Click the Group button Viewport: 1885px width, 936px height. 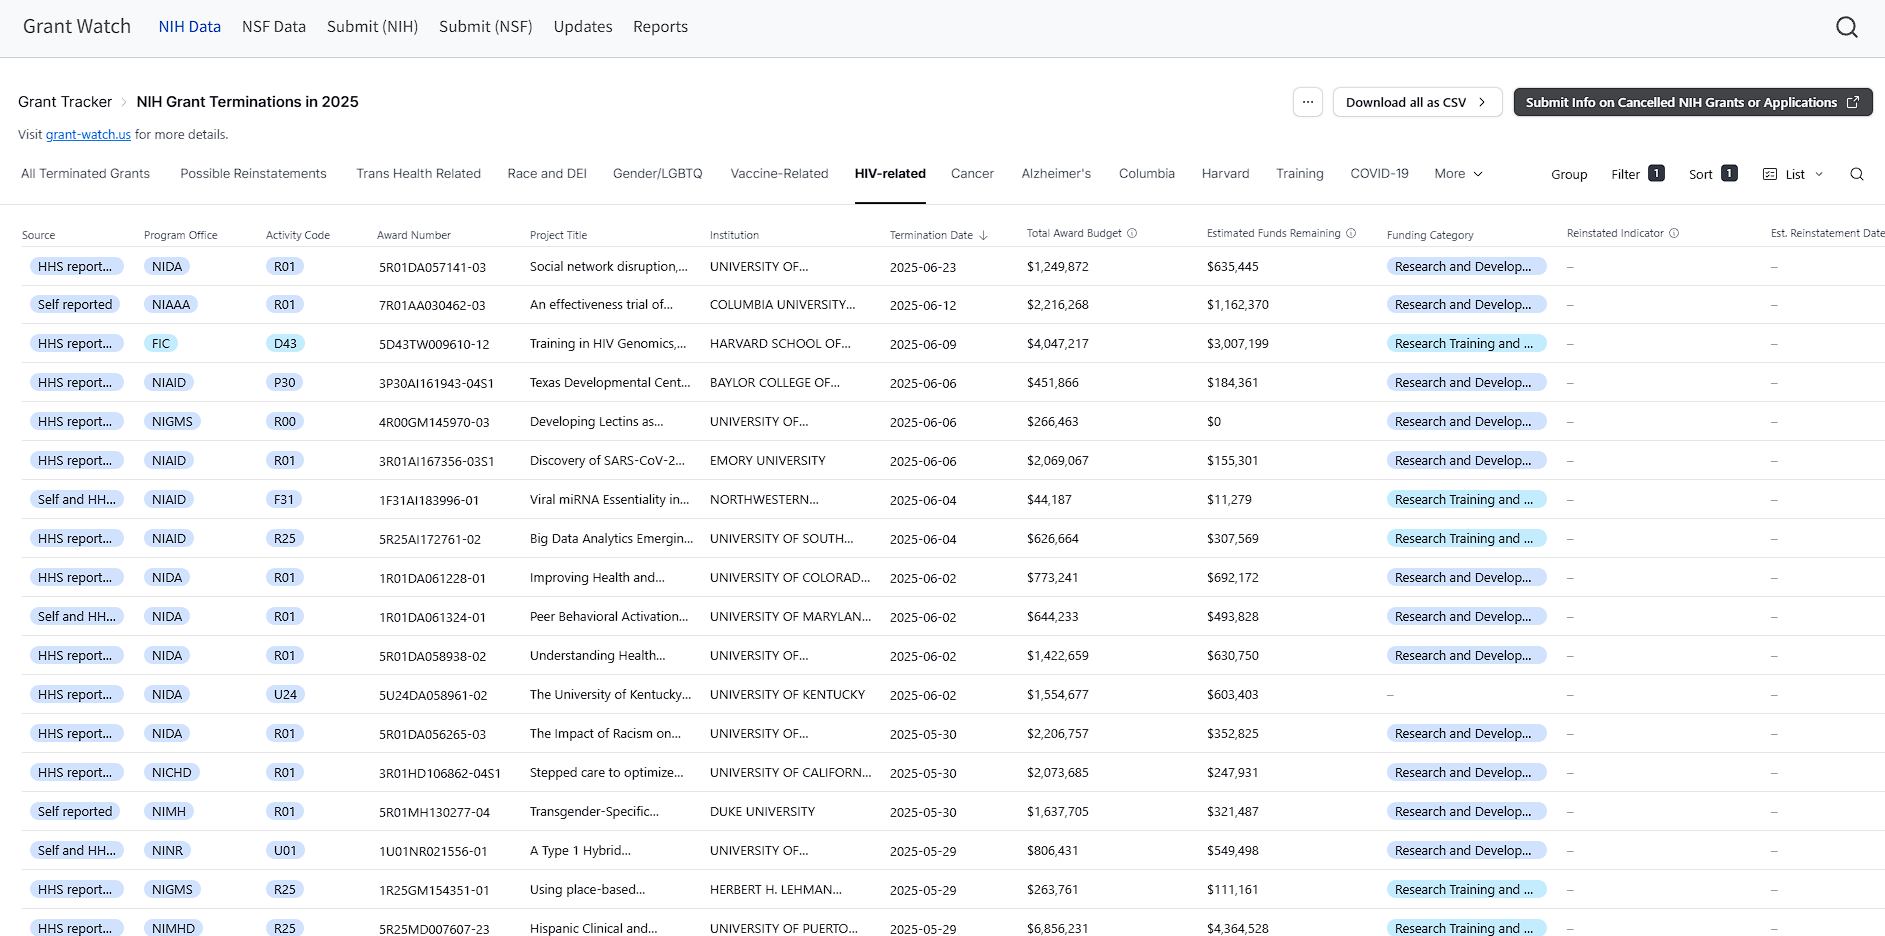point(1569,174)
